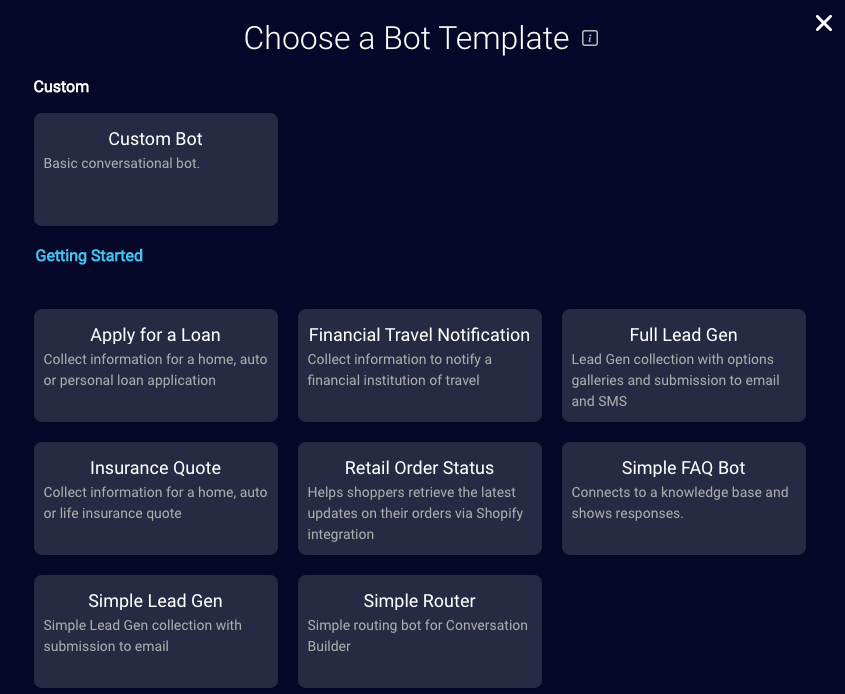Click the info icon beside the title
The width and height of the screenshot is (845, 694).
590,38
